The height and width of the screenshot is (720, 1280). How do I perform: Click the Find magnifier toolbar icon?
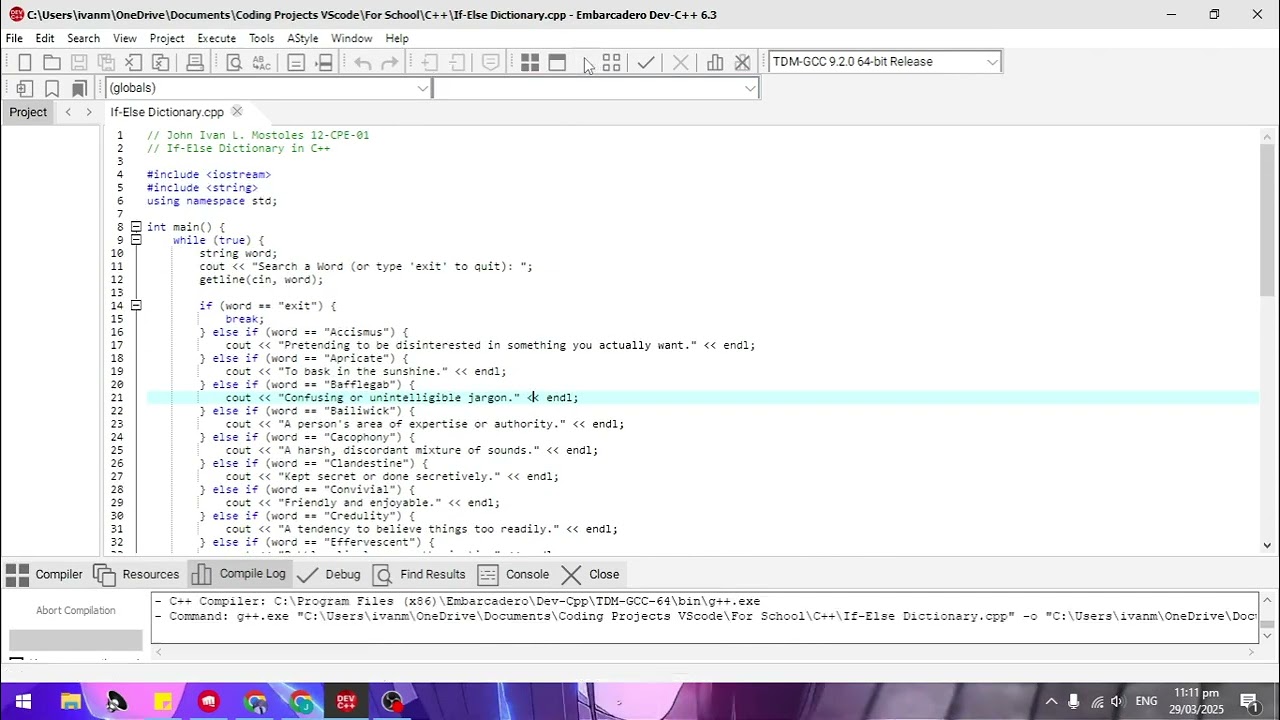pos(234,62)
